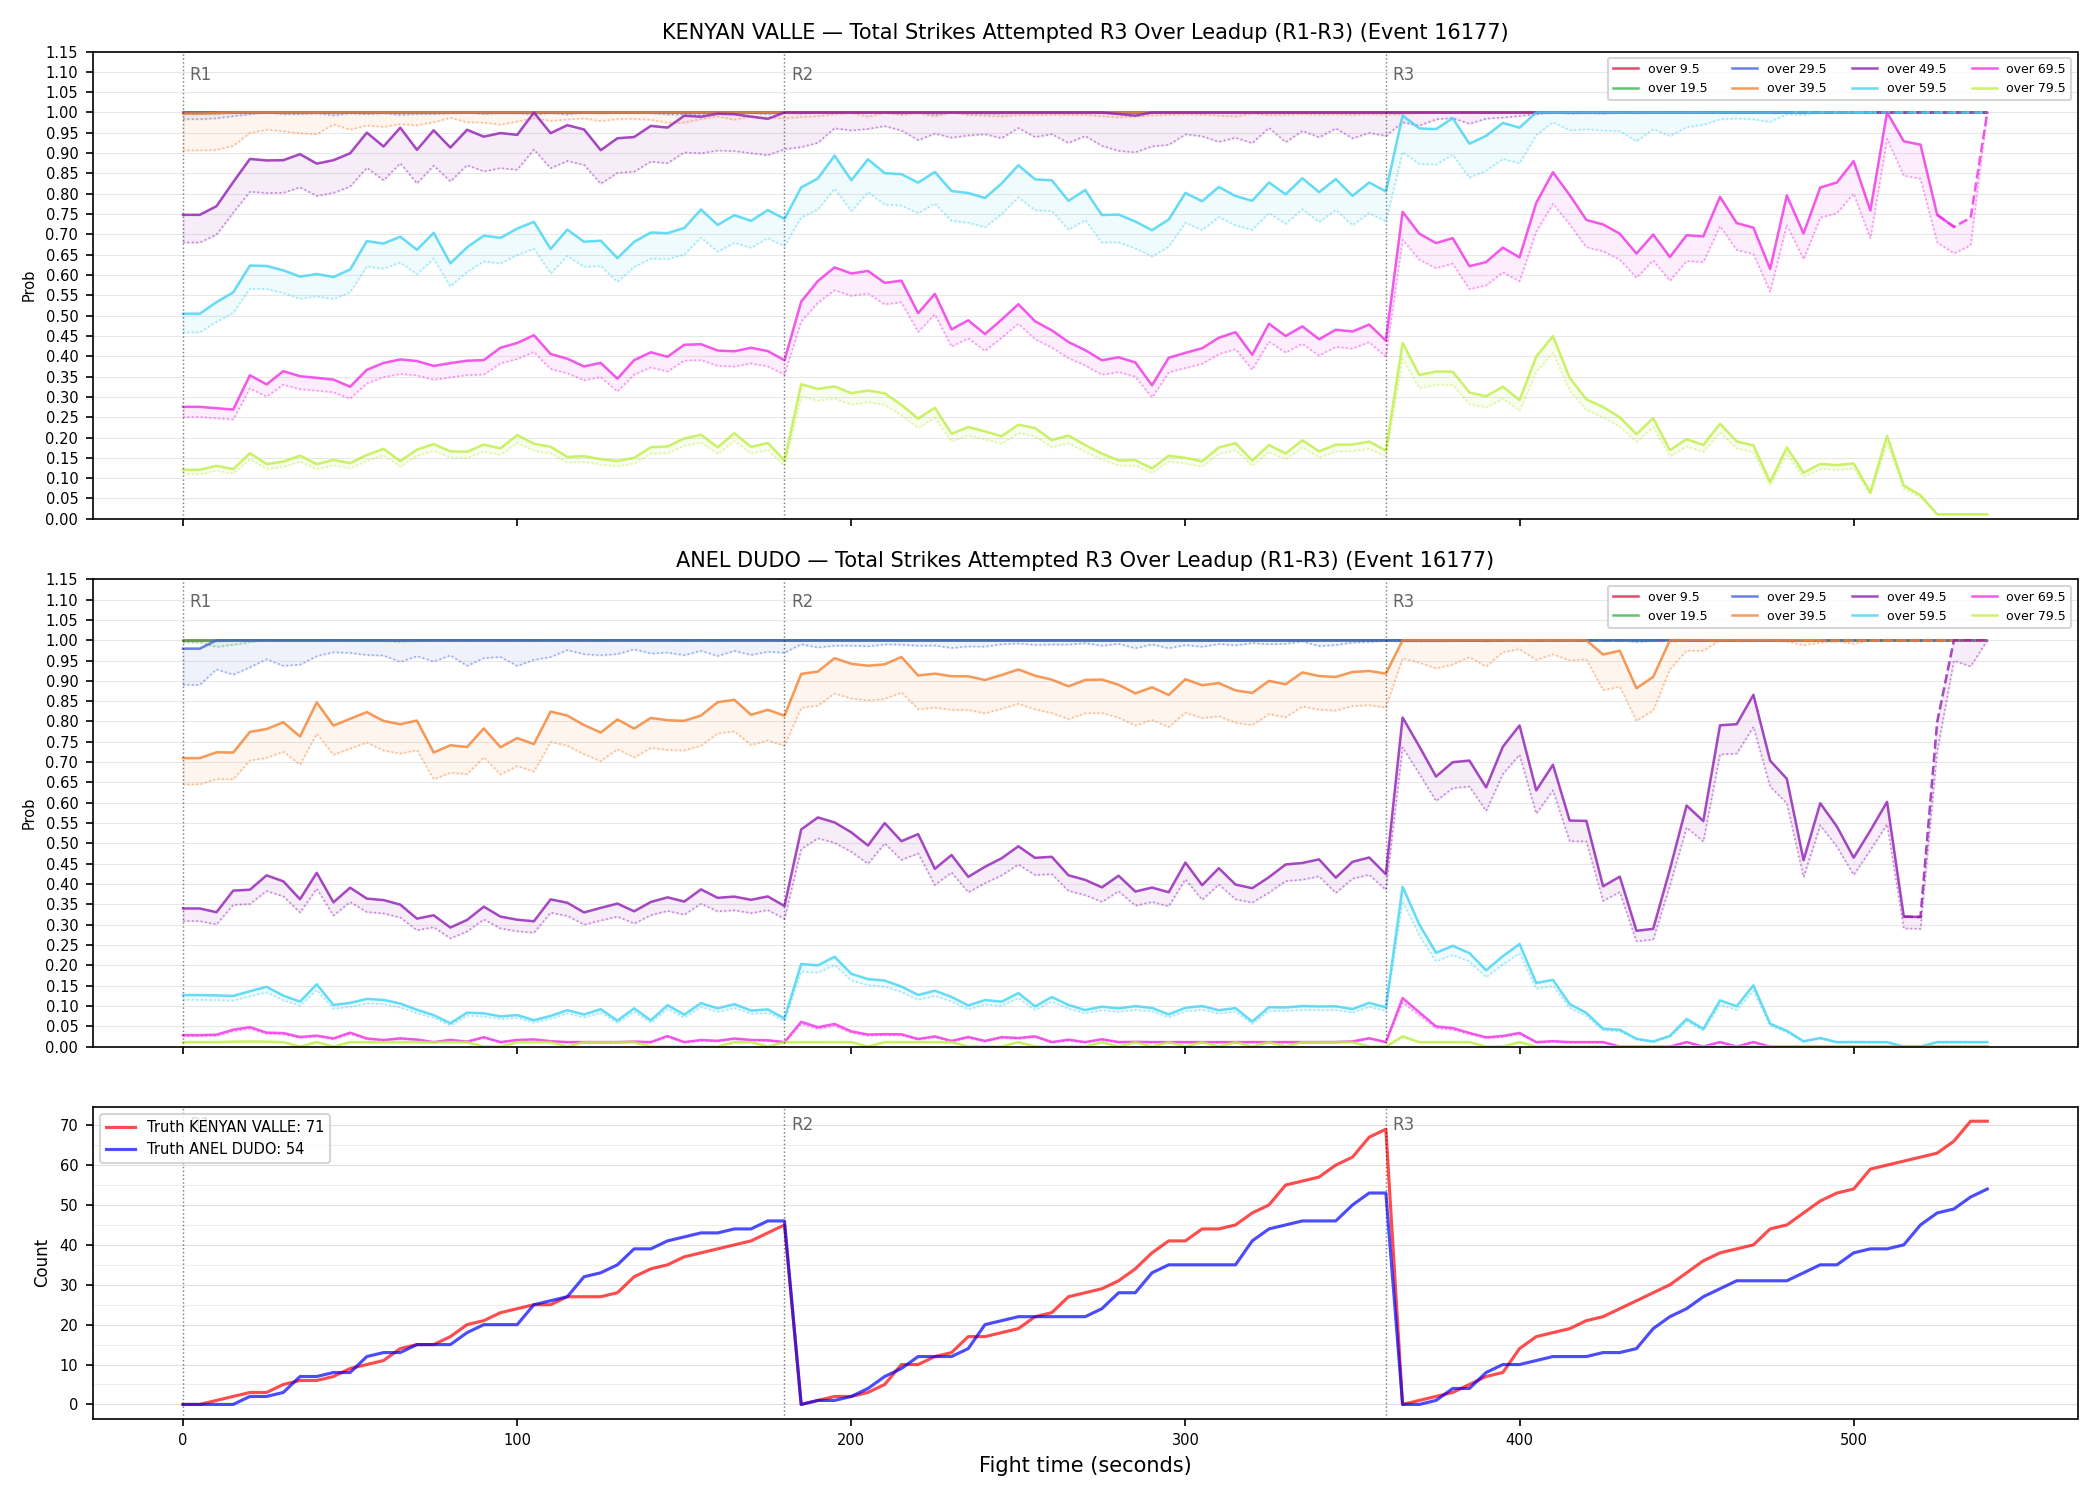Click 'Truth ANEL DUDO: 54' legend label

pyautogui.click(x=225, y=1149)
